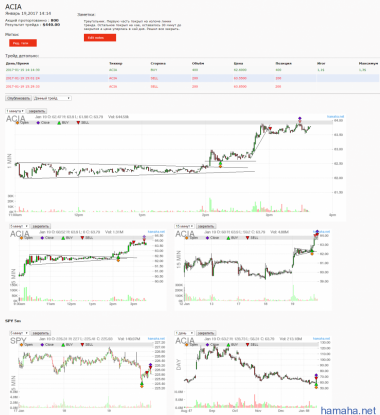Click the red Edit notes button
380x415 pixels.
pos(100,38)
